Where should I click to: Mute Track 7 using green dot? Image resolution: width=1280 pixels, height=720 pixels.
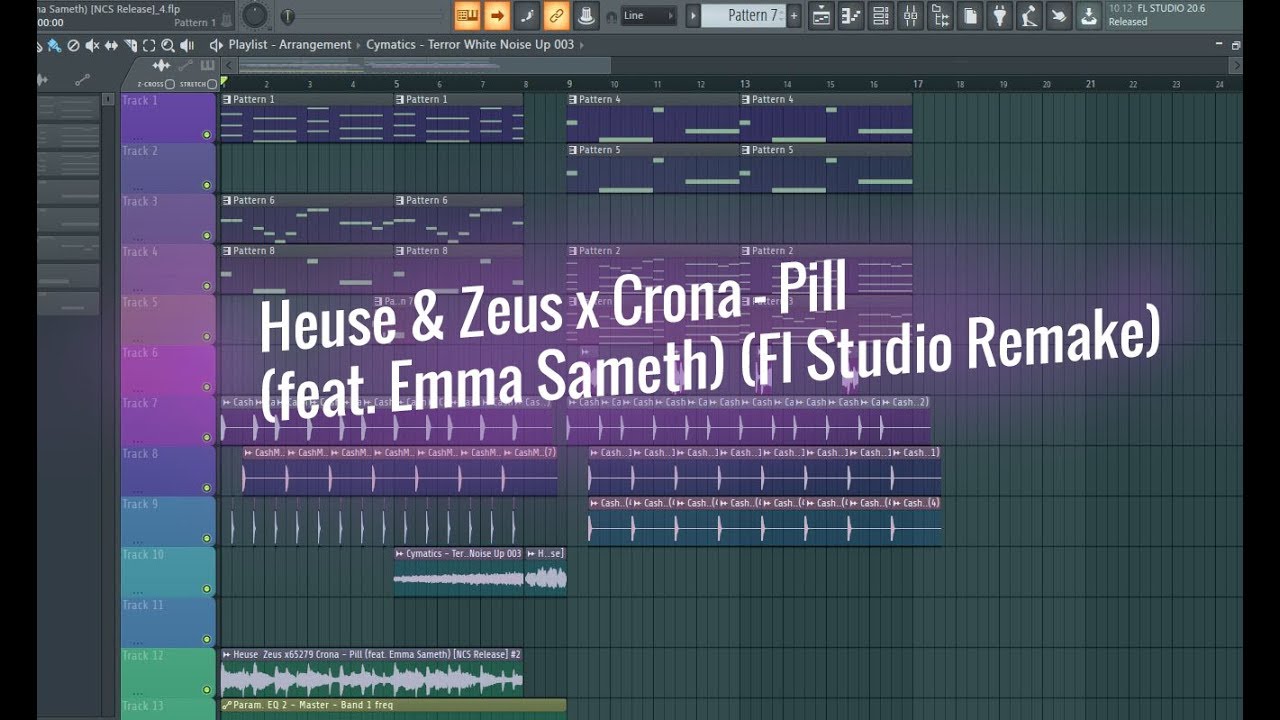point(207,437)
